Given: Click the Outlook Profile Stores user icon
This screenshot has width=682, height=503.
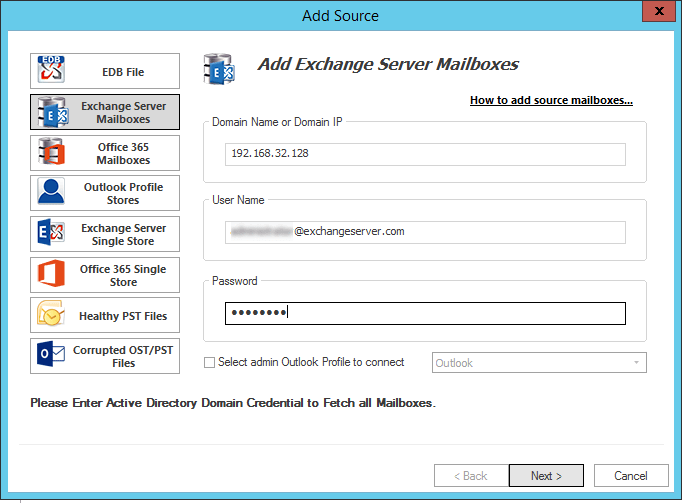Looking at the screenshot, I should (x=51, y=191).
